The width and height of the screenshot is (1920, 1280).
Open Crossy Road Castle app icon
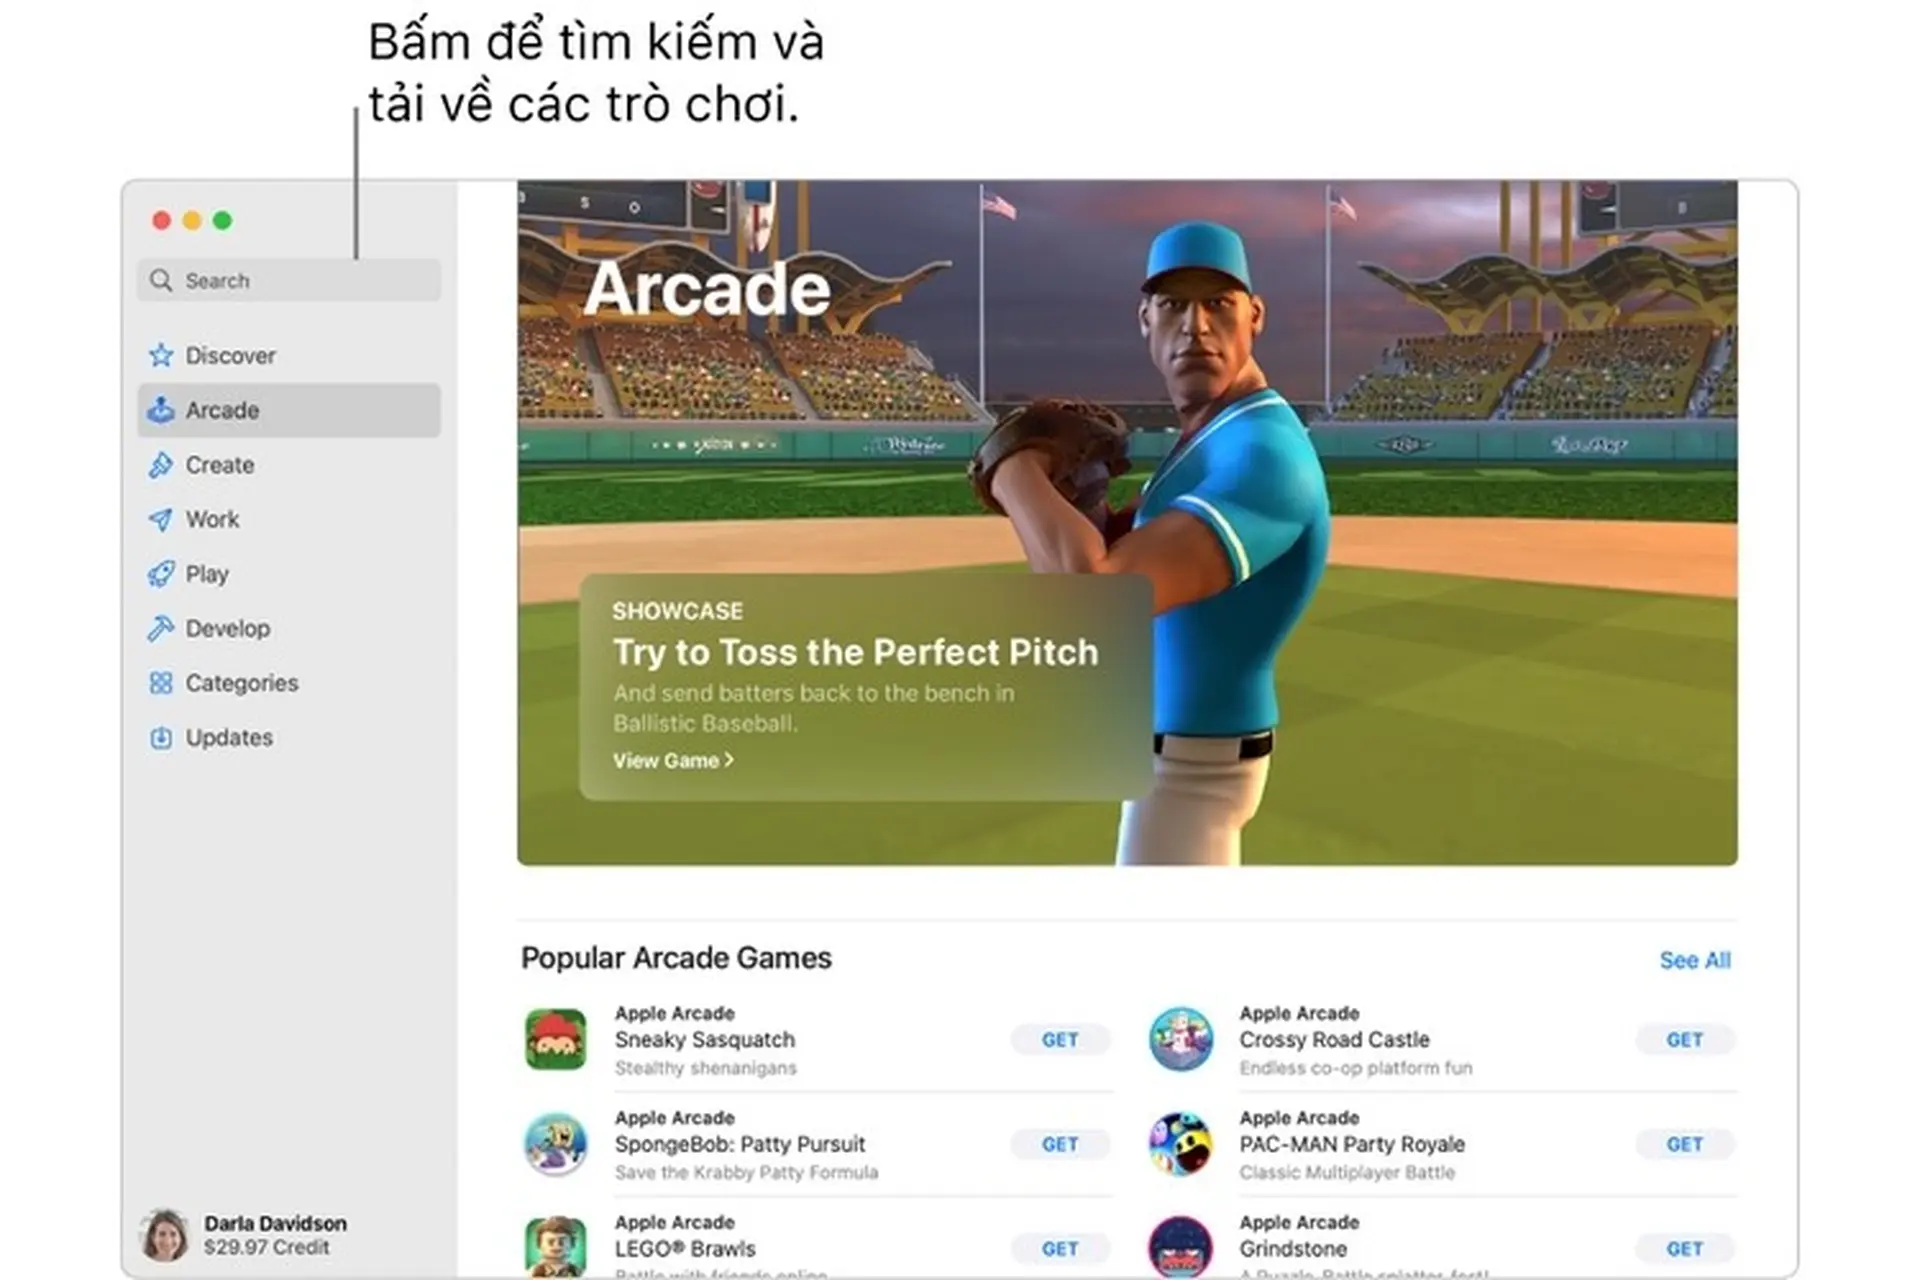coord(1180,1040)
